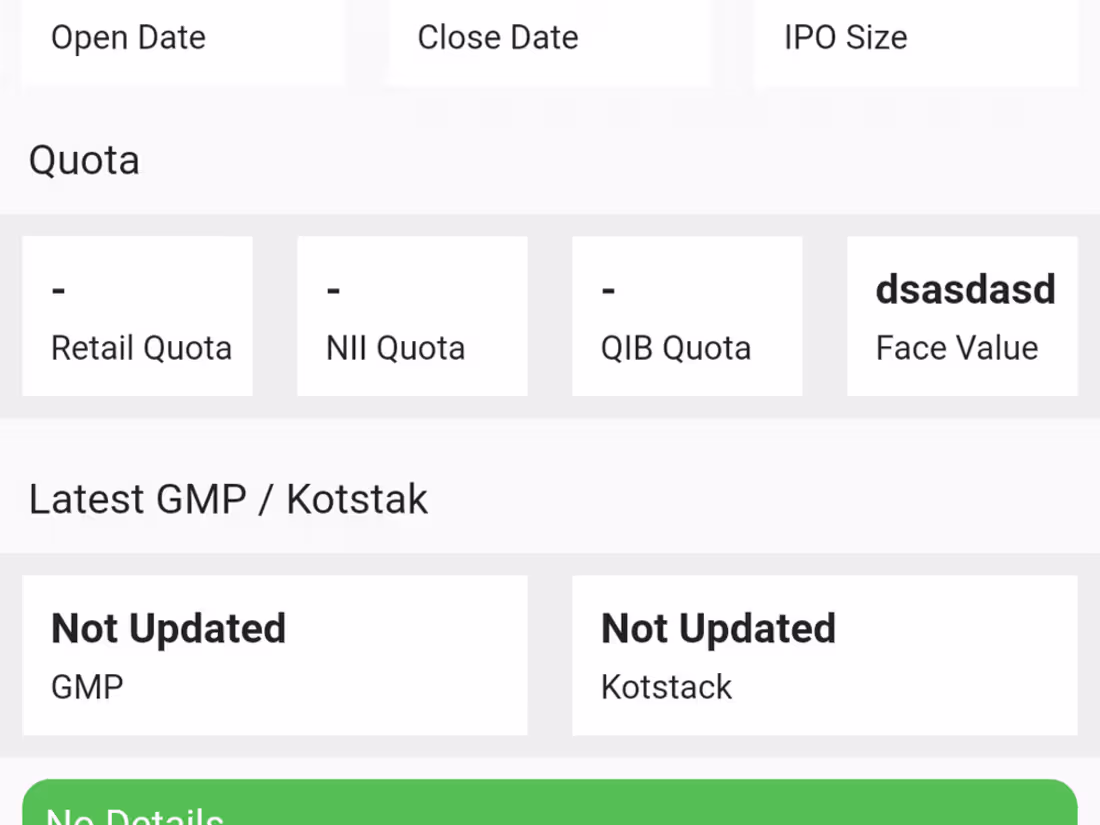Click the Quota section heading
Image resolution: width=1100 pixels, height=825 pixels.
click(x=84, y=160)
